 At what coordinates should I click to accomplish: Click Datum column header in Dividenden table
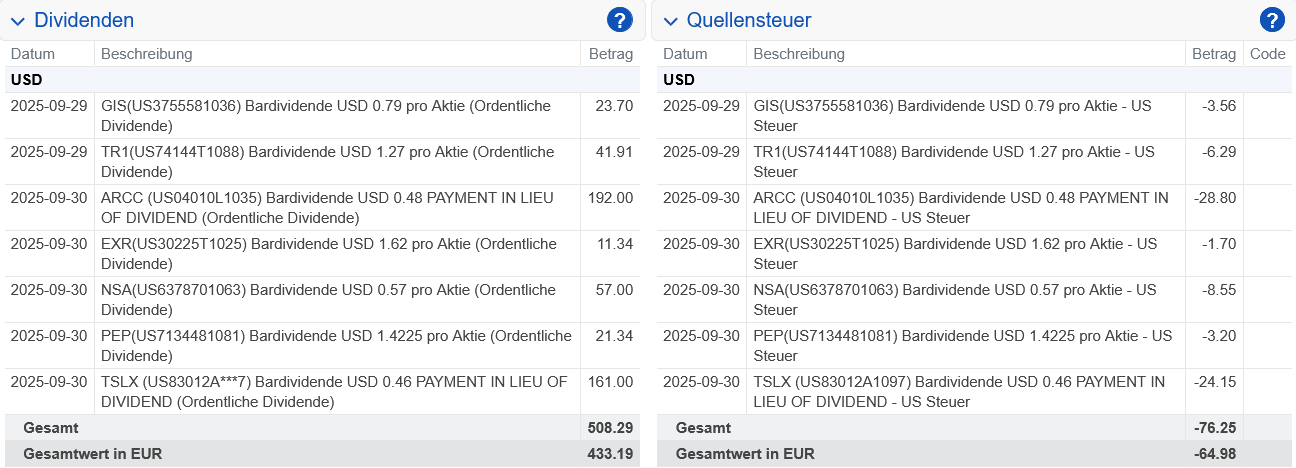tap(33, 54)
